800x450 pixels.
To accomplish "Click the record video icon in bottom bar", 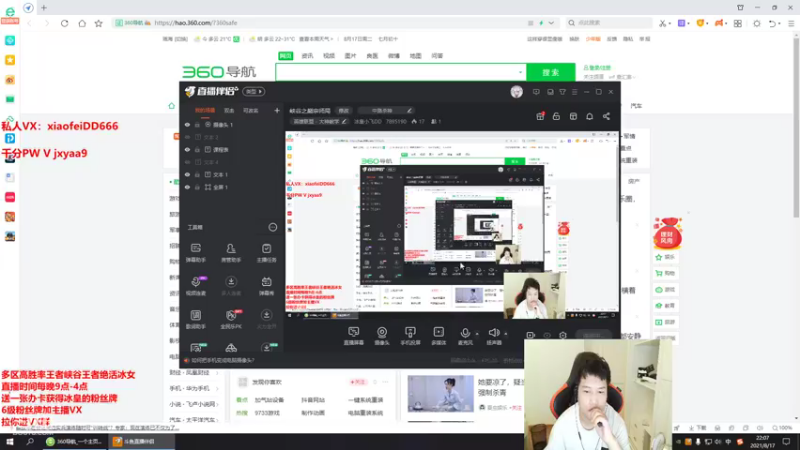I will click(531, 335).
